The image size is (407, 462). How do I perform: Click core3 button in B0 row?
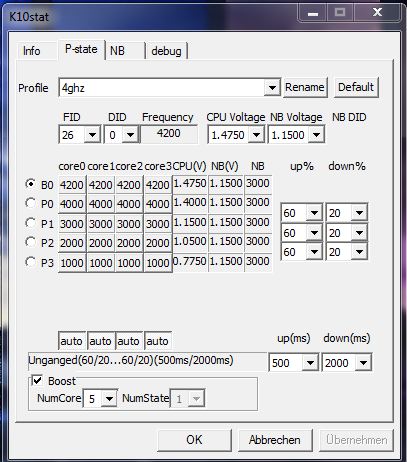point(158,184)
